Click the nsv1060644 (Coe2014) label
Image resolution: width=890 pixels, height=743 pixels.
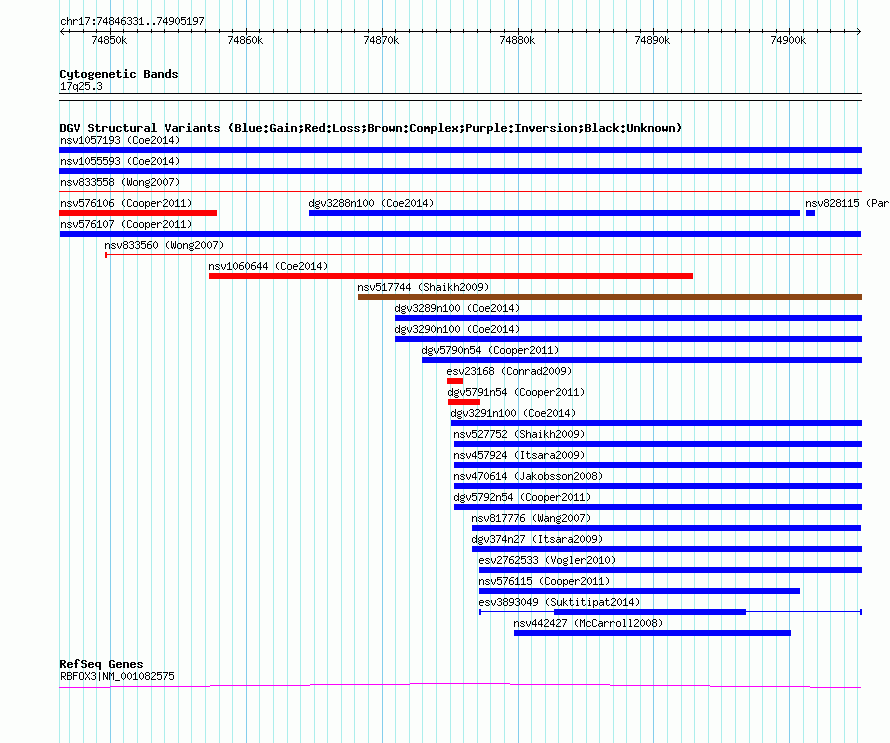[x=268, y=266]
